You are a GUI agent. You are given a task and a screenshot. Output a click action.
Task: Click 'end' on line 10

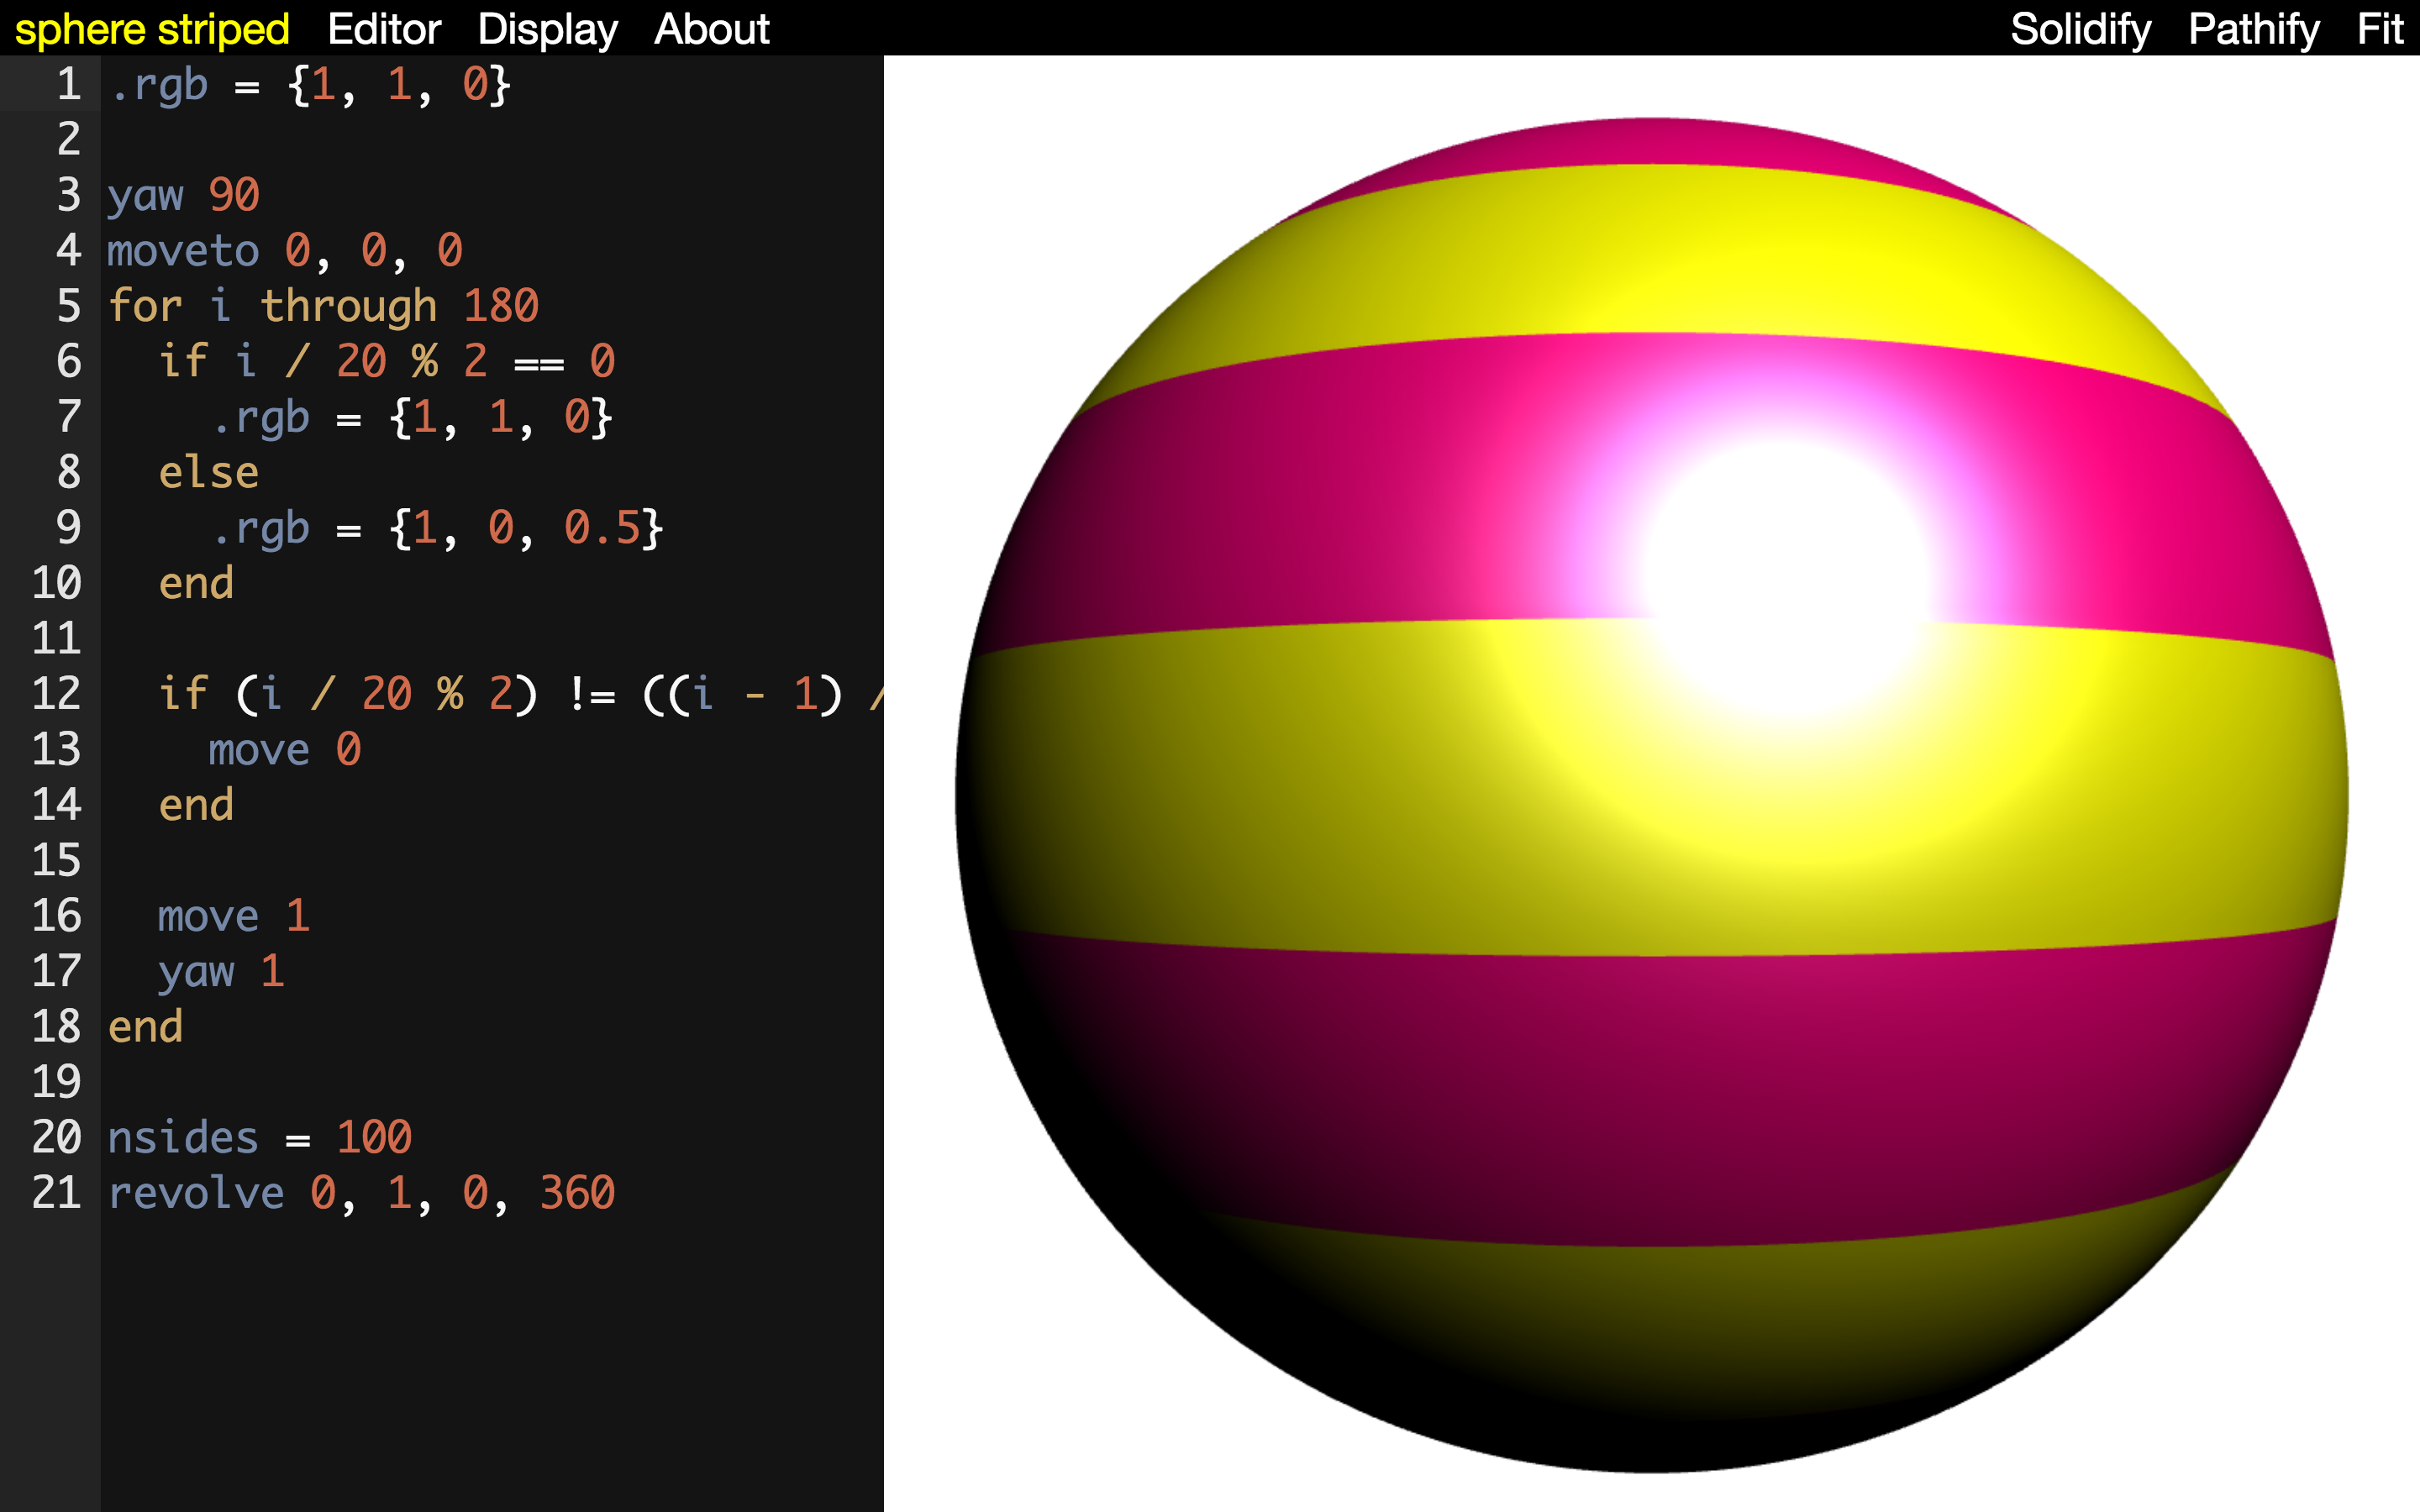click(x=196, y=583)
